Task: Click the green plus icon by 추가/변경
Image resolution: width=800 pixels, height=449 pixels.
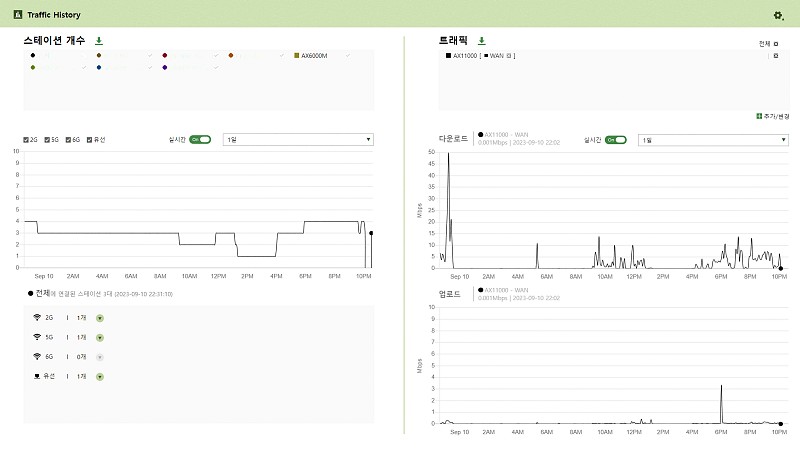Action: tap(759, 117)
